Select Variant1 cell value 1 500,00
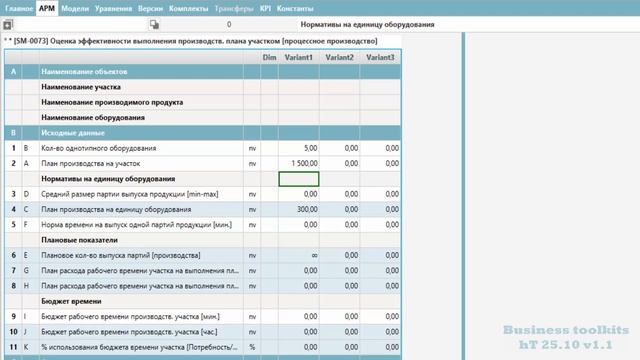640x360 pixels. click(x=299, y=164)
